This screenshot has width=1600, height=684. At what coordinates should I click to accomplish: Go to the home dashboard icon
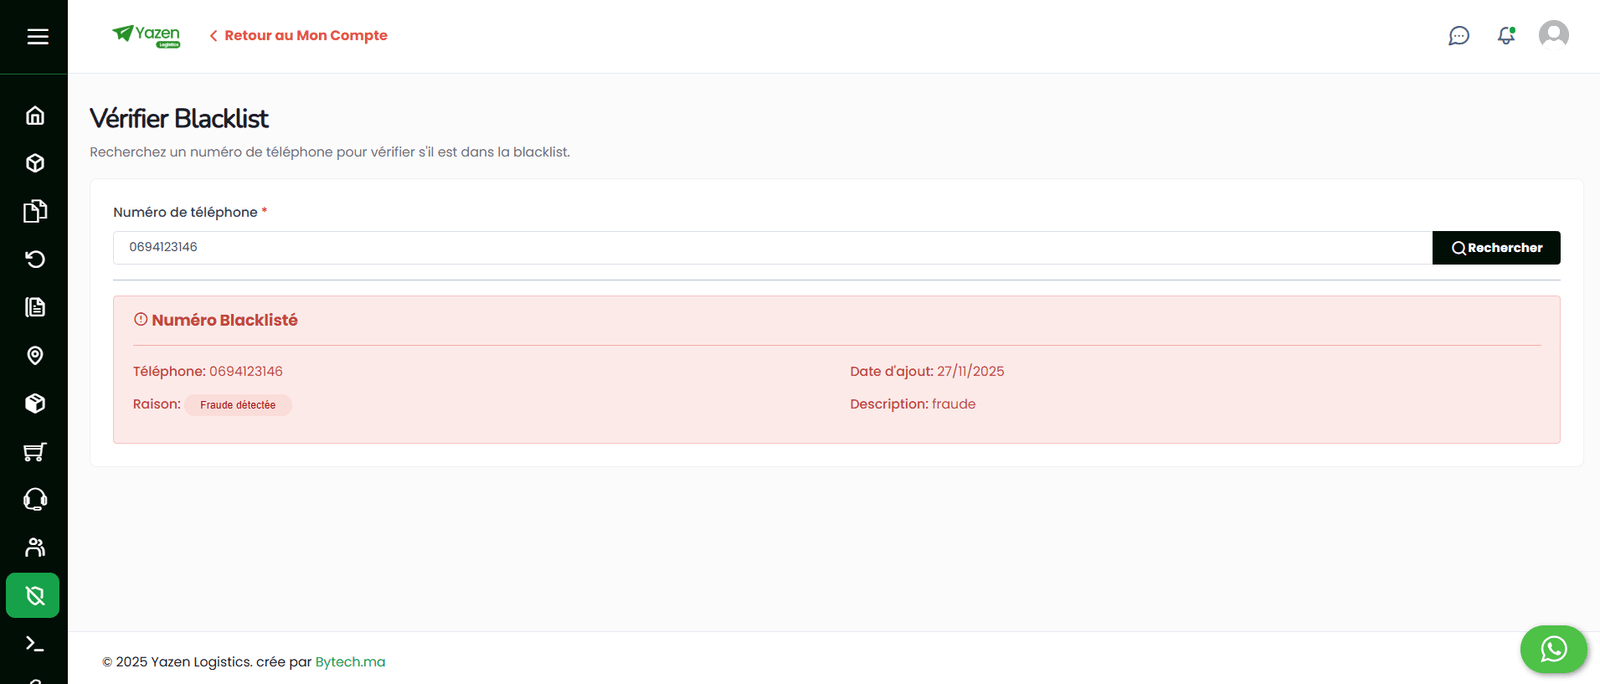point(35,116)
